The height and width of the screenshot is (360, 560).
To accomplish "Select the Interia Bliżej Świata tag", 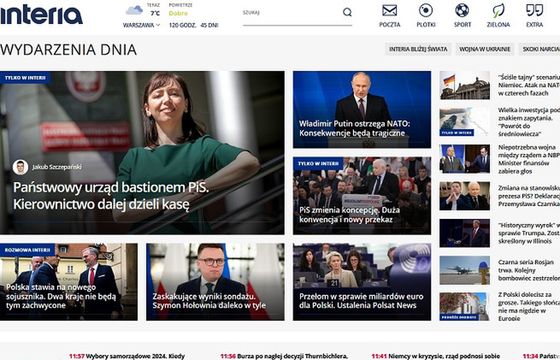I will tap(418, 49).
